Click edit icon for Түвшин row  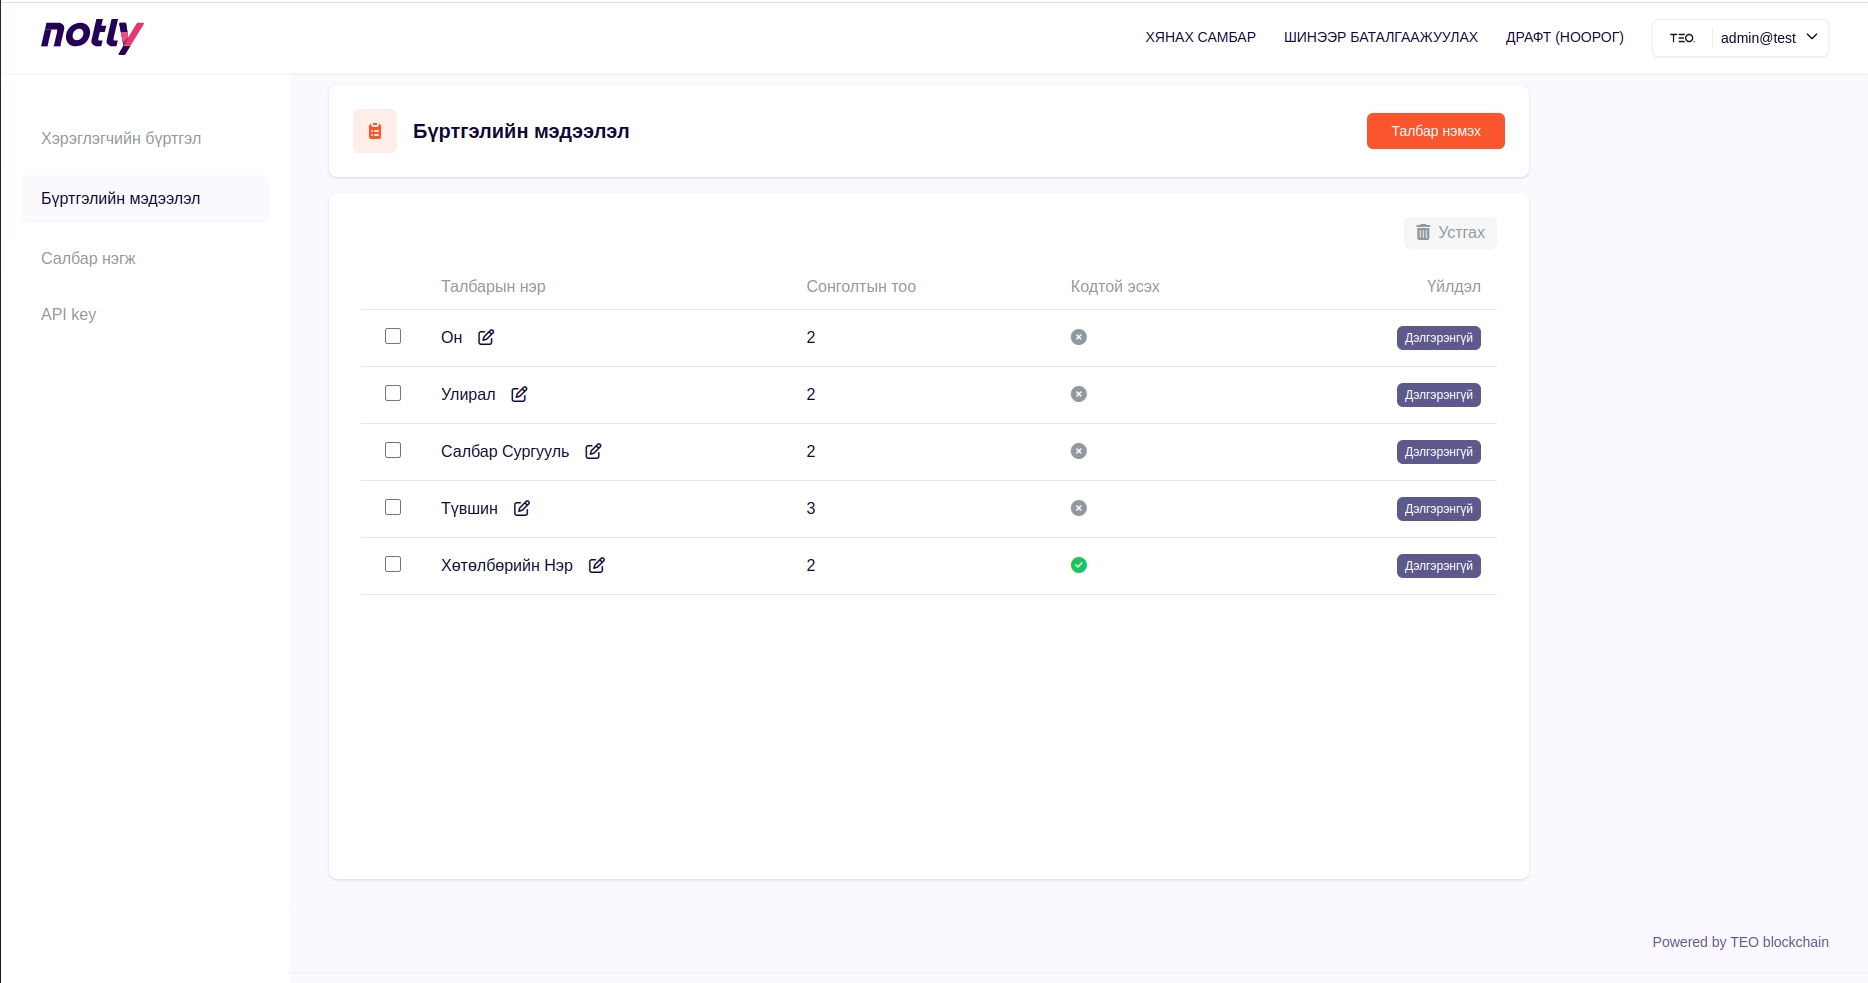522,508
